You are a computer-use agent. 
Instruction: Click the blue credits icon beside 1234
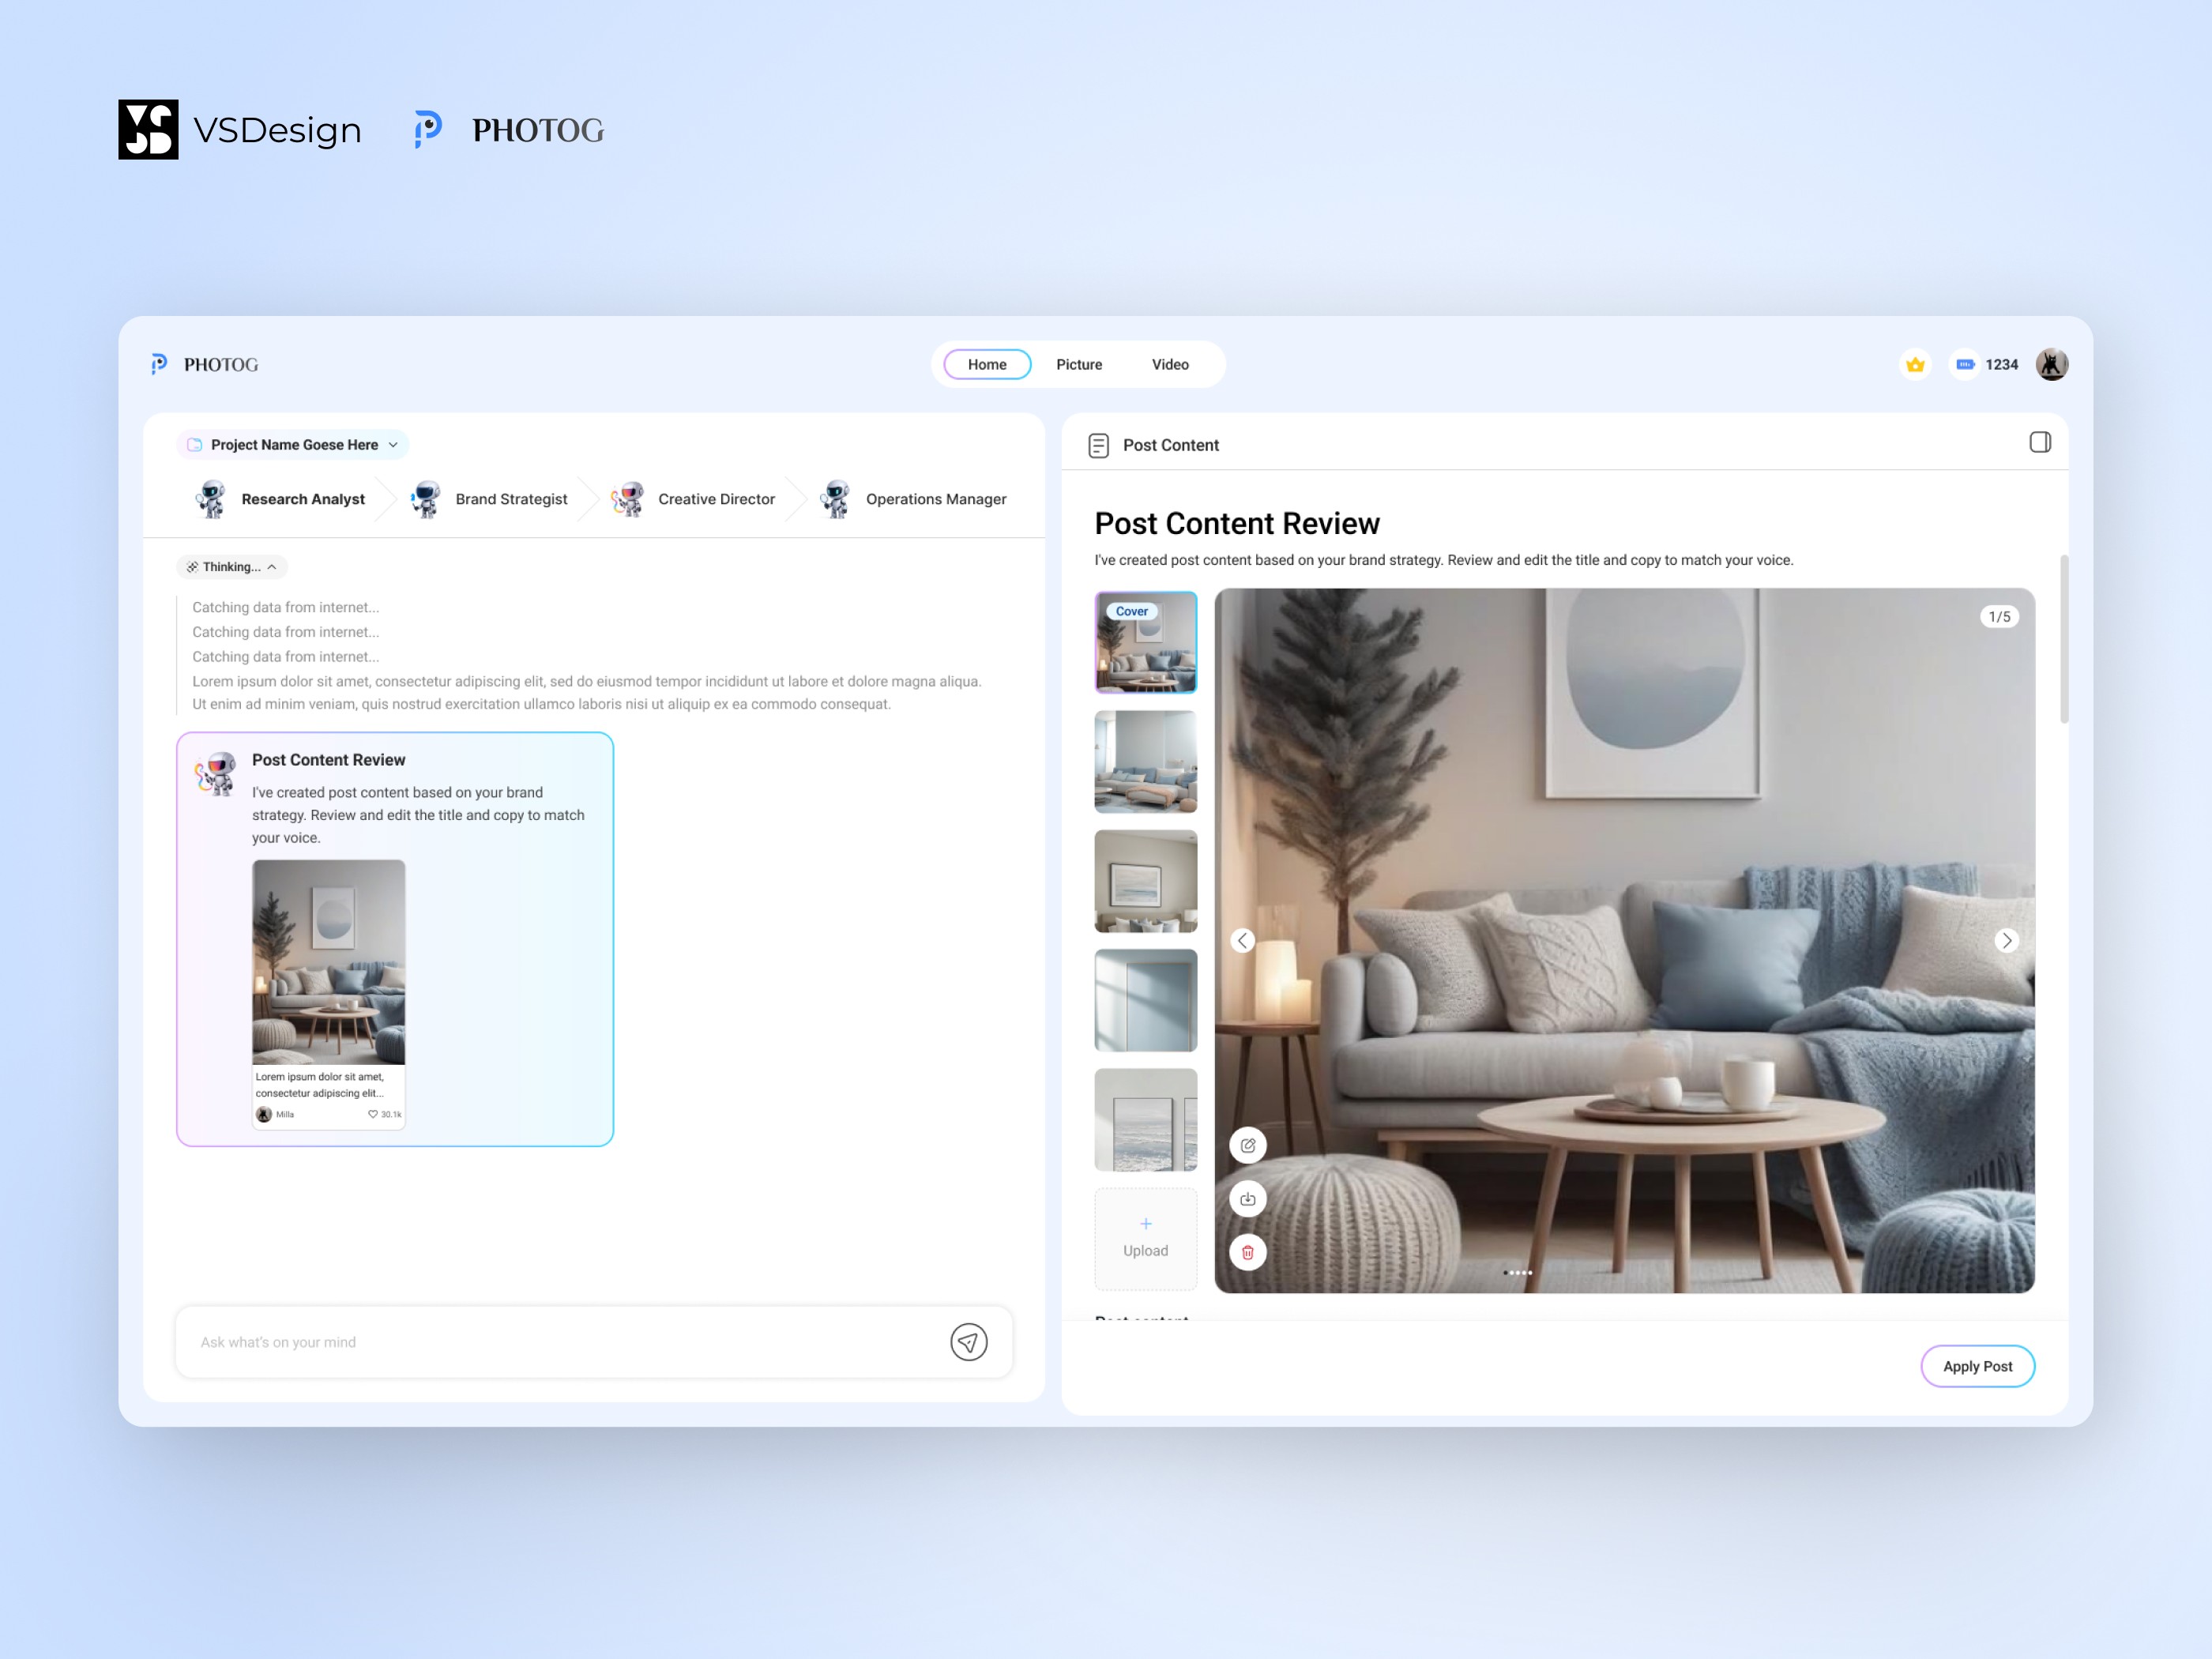(x=1964, y=365)
